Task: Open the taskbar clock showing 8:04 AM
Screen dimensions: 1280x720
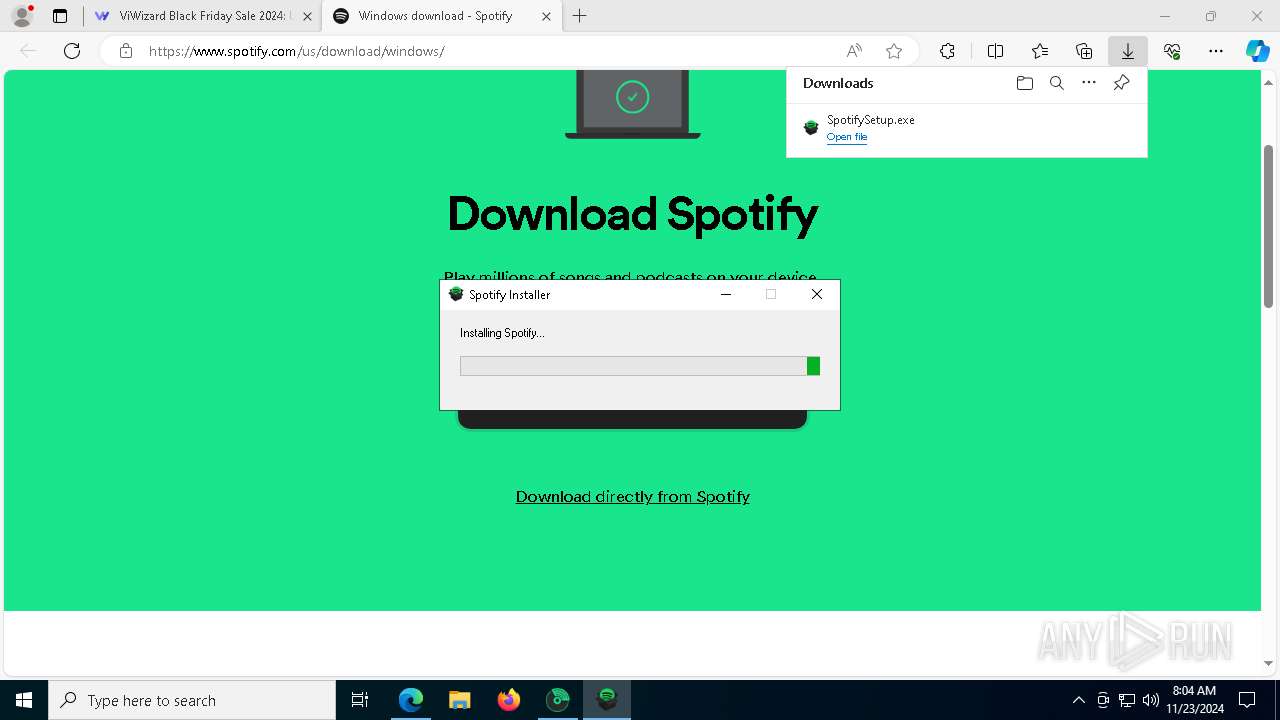Action: [1194, 700]
